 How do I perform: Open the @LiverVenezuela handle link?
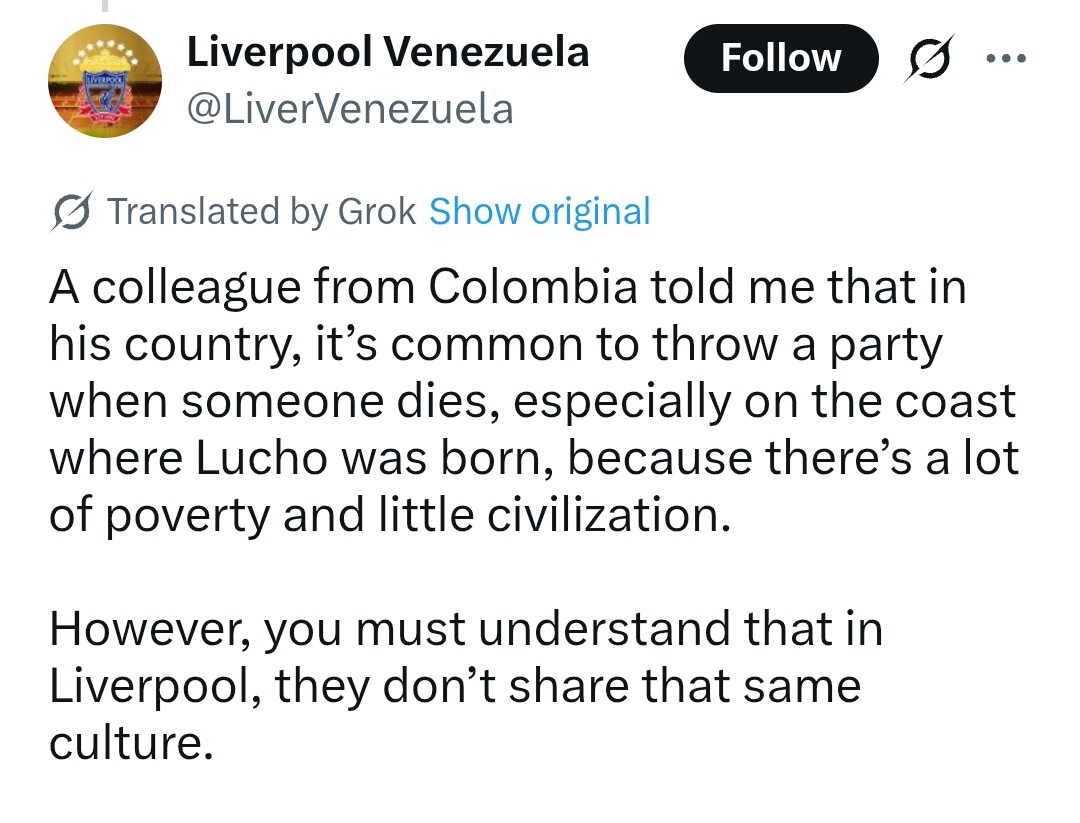coord(350,108)
